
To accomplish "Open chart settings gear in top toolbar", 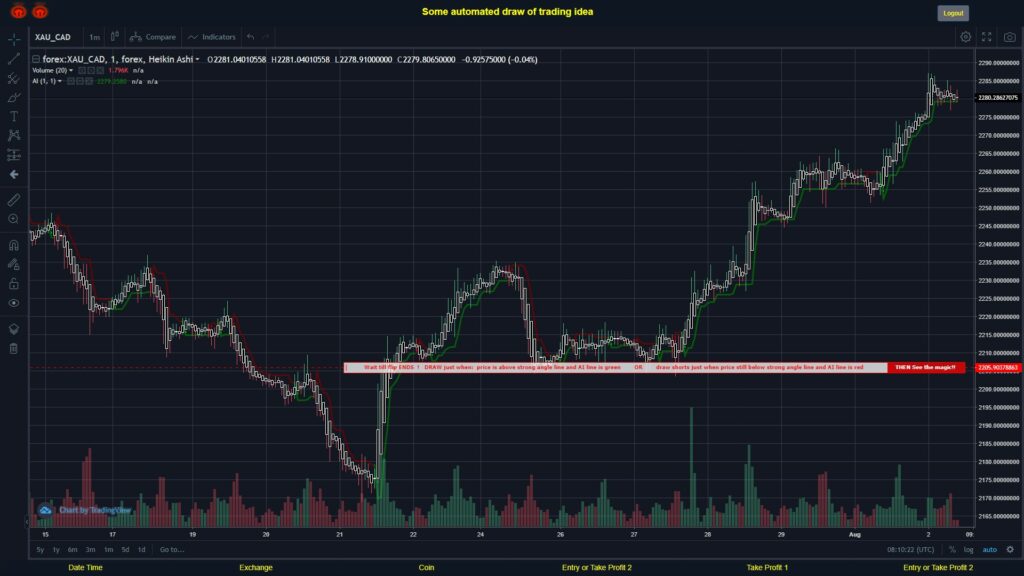I will point(965,37).
